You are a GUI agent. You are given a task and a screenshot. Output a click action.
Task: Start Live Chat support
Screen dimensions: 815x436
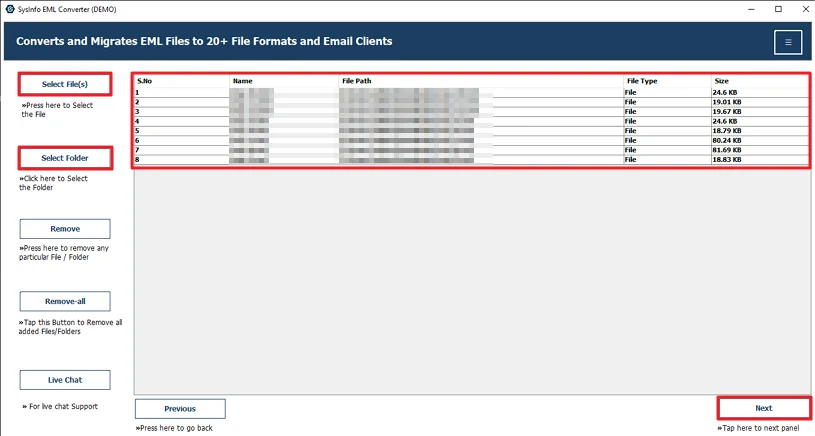[x=65, y=380]
